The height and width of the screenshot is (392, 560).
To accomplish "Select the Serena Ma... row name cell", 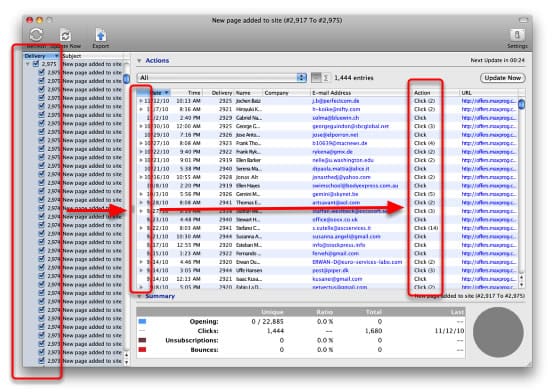I will pos(249,169).
